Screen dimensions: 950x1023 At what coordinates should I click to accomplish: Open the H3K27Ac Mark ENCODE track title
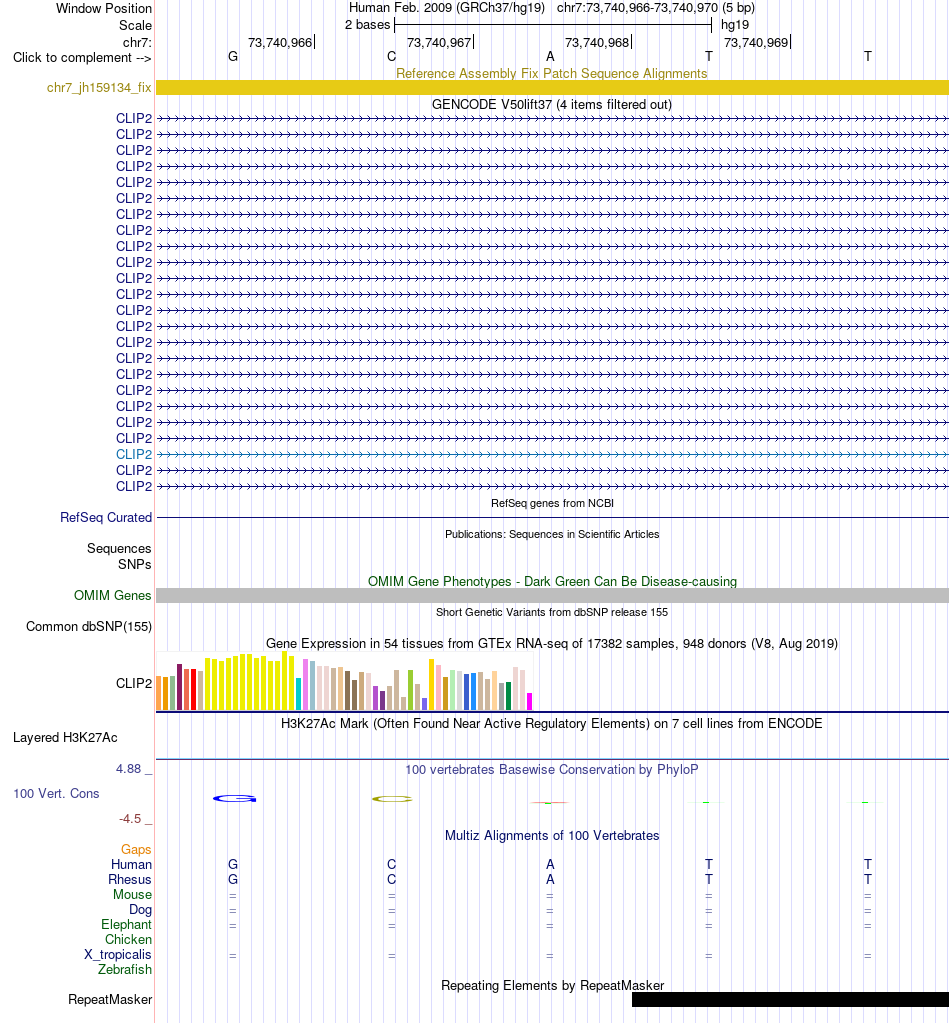552,724
